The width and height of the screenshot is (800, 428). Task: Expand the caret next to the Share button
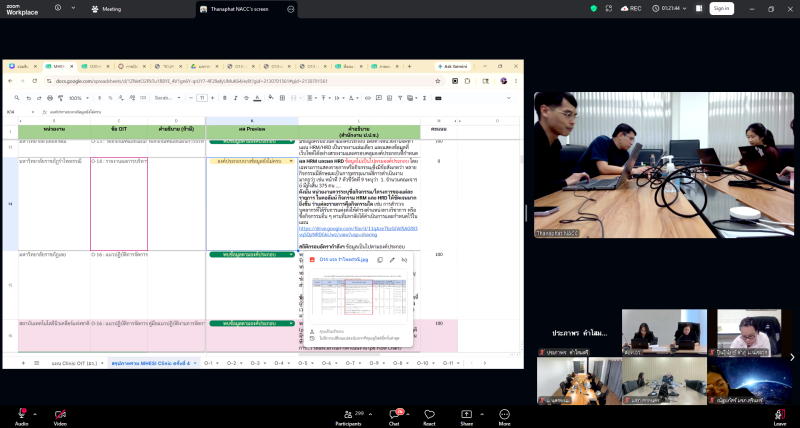(482, 414)
